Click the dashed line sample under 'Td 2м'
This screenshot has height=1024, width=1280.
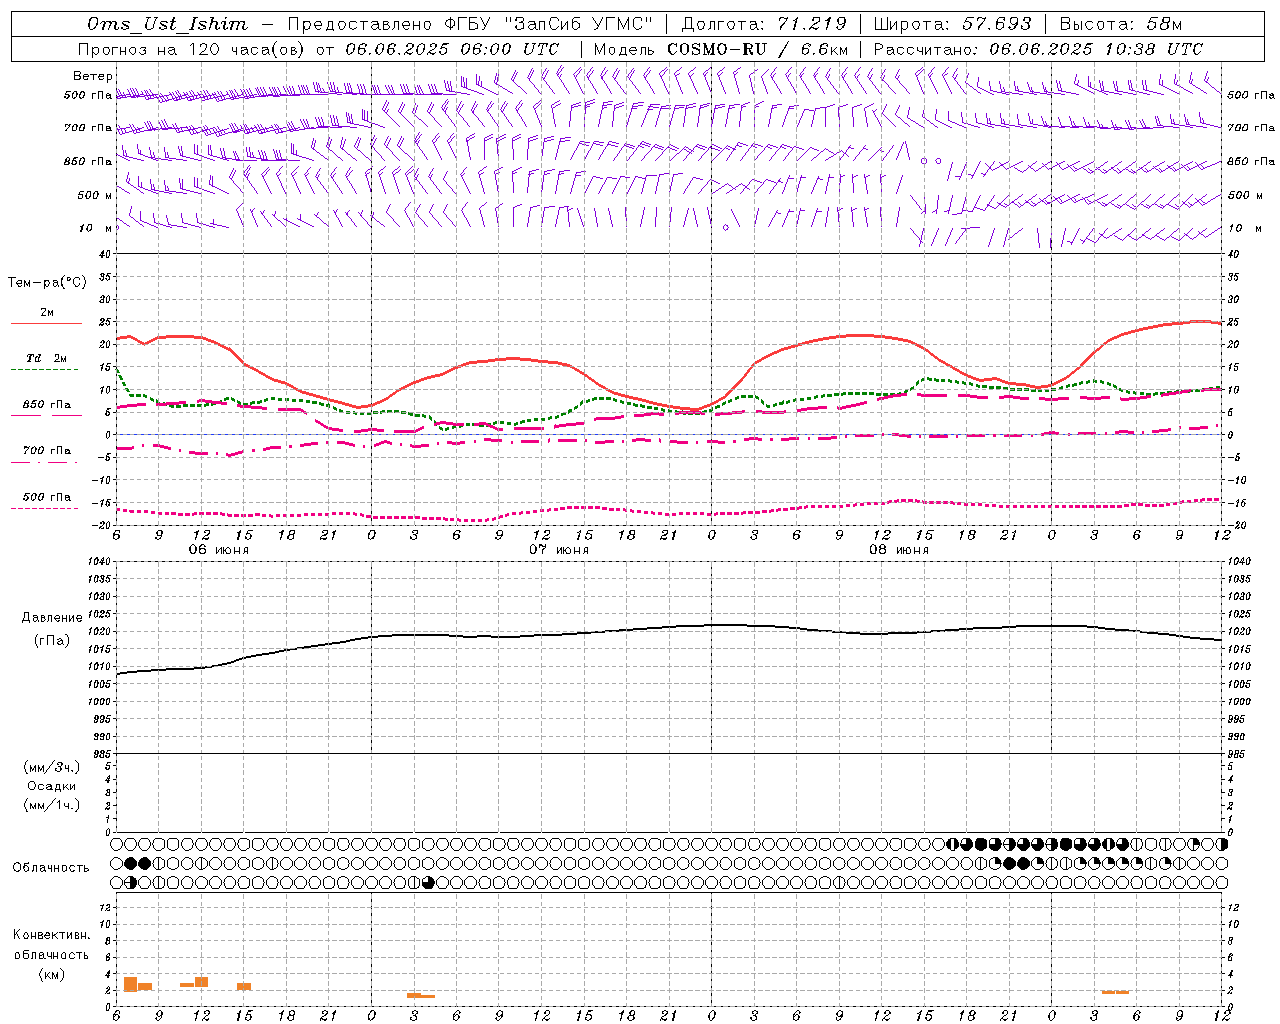click(x=46, y=370)
